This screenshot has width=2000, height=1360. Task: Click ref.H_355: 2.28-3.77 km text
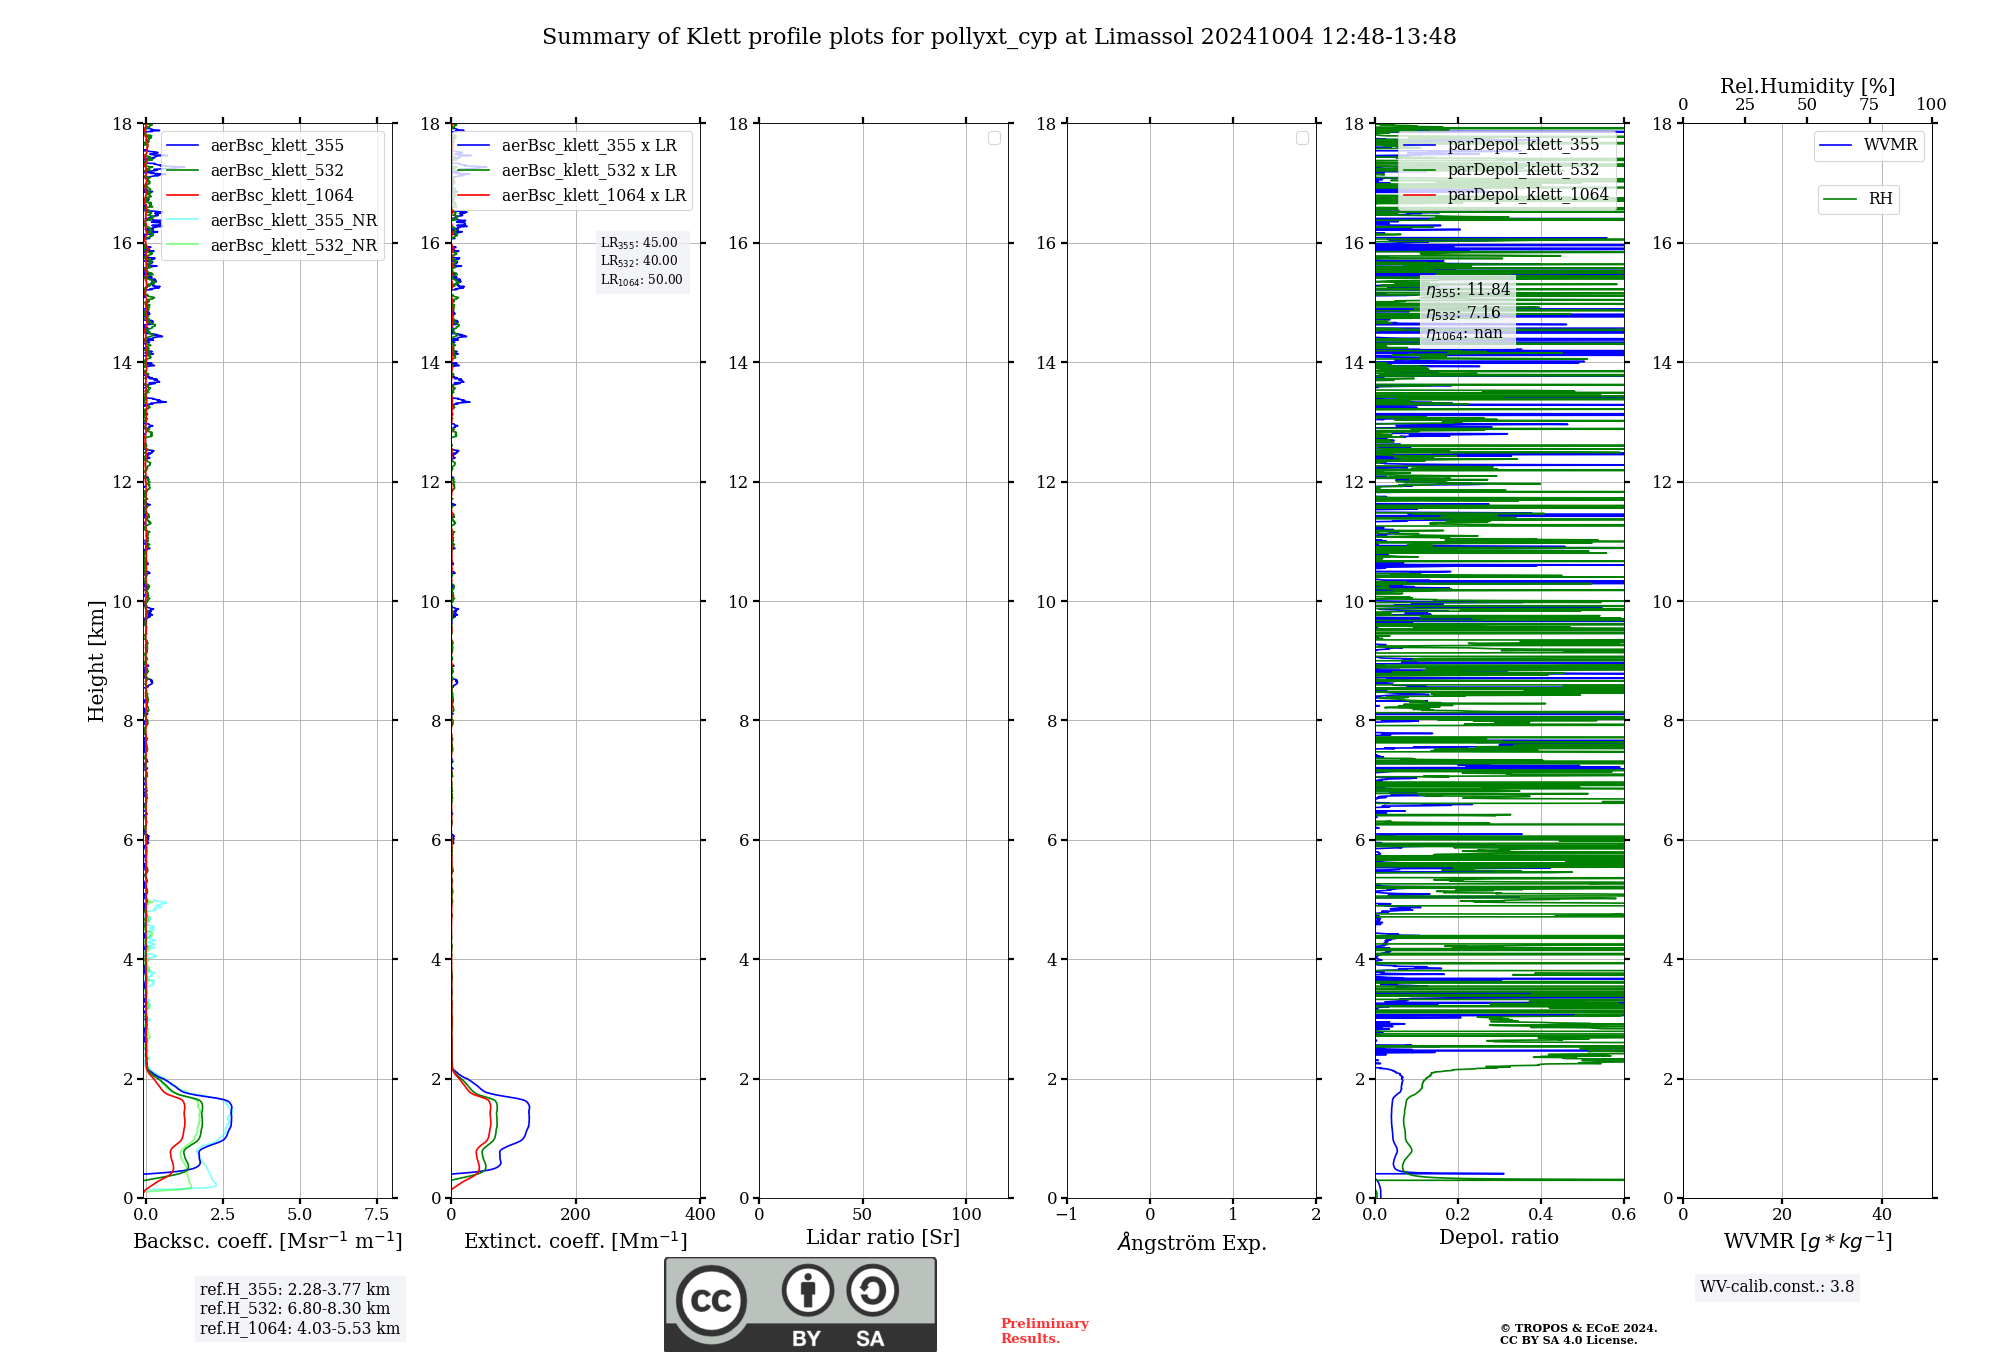295,1290
